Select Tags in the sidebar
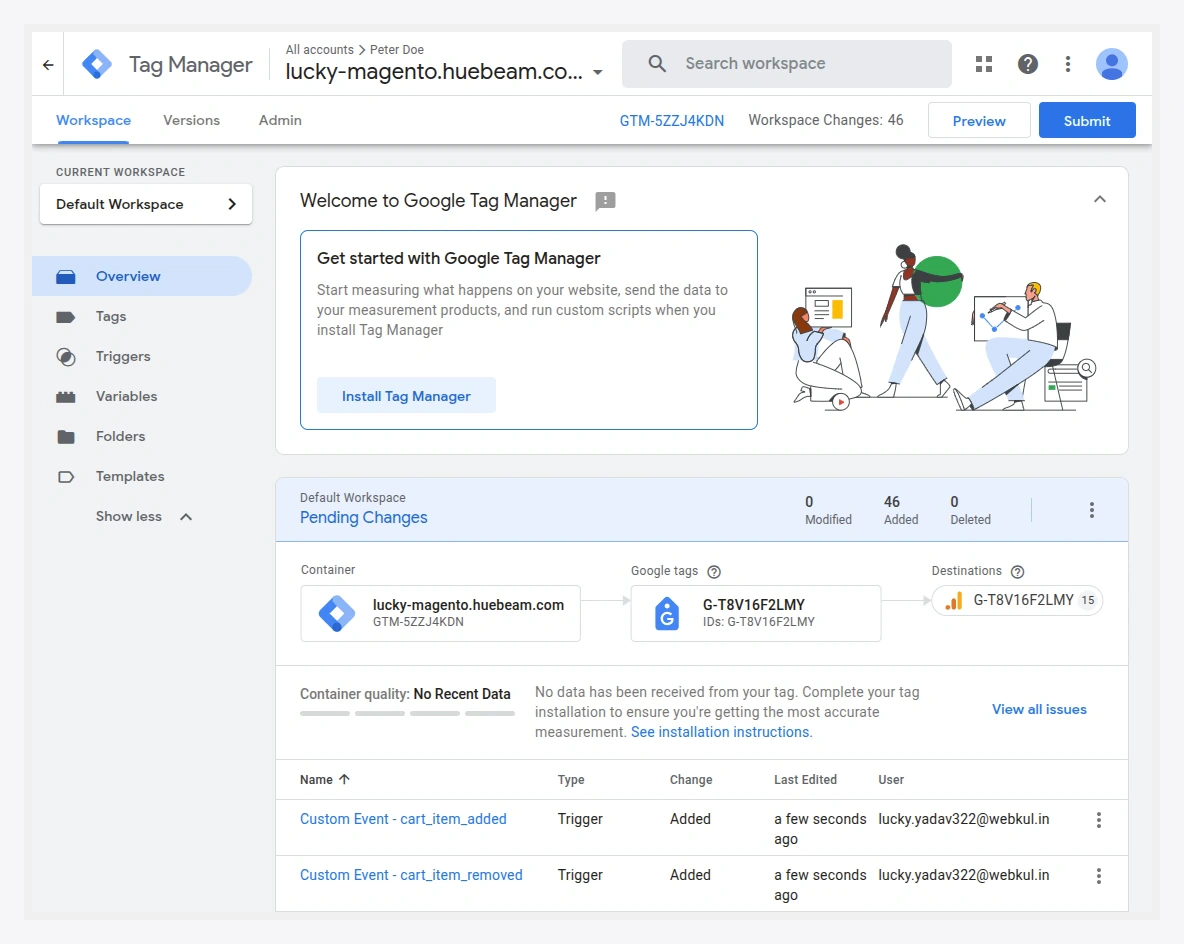1184x944 pixels. tap(142, 316)
